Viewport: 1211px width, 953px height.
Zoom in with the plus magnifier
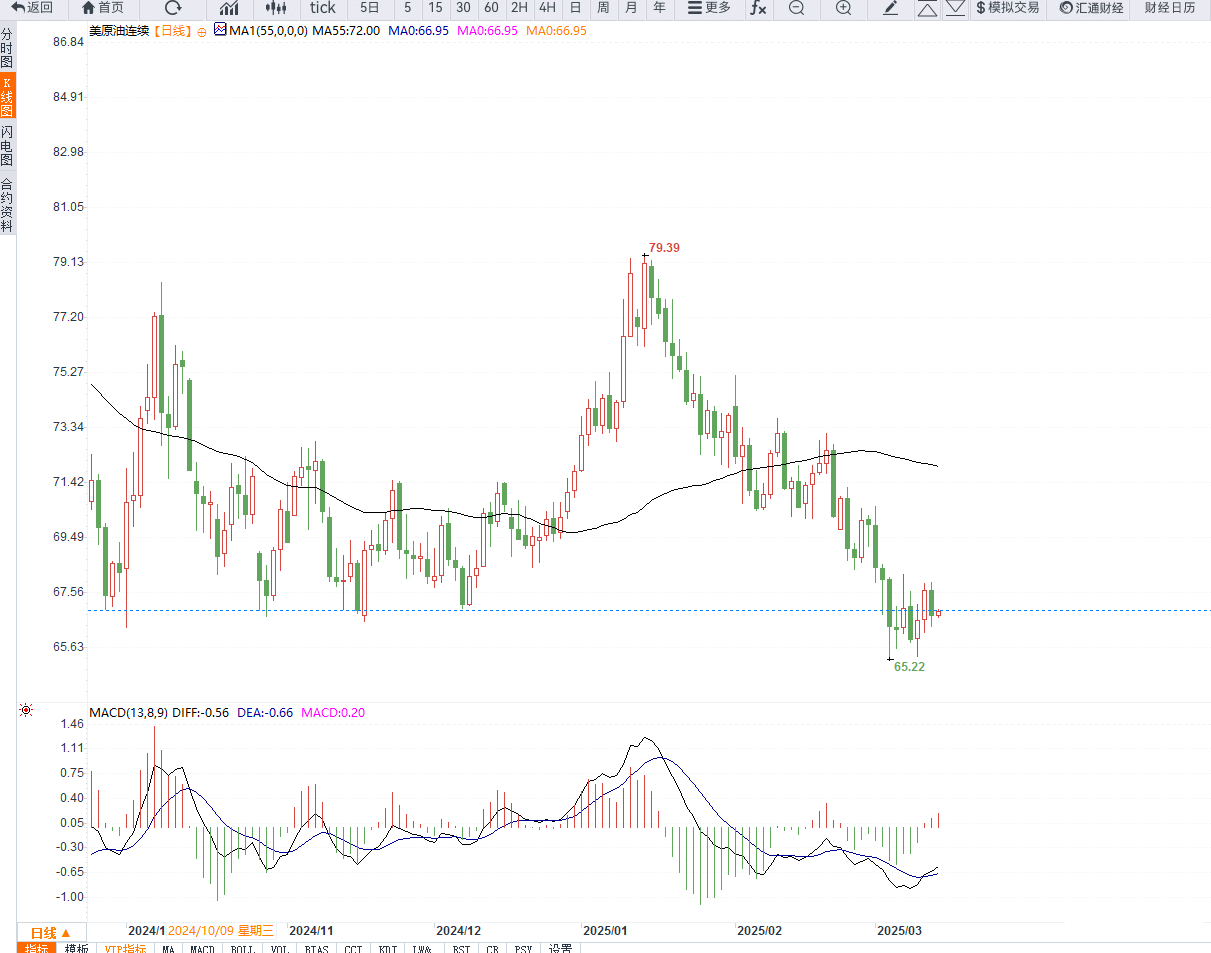click(x=844, y=8)
